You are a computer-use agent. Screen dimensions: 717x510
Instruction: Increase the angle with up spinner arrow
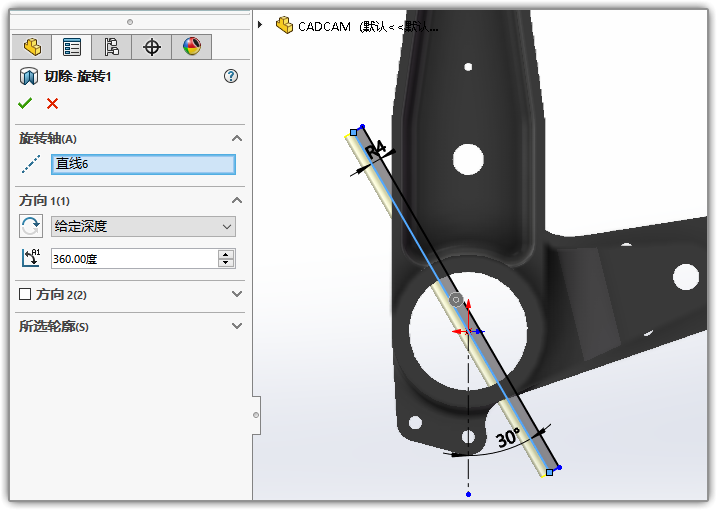[x=226, y=254]
